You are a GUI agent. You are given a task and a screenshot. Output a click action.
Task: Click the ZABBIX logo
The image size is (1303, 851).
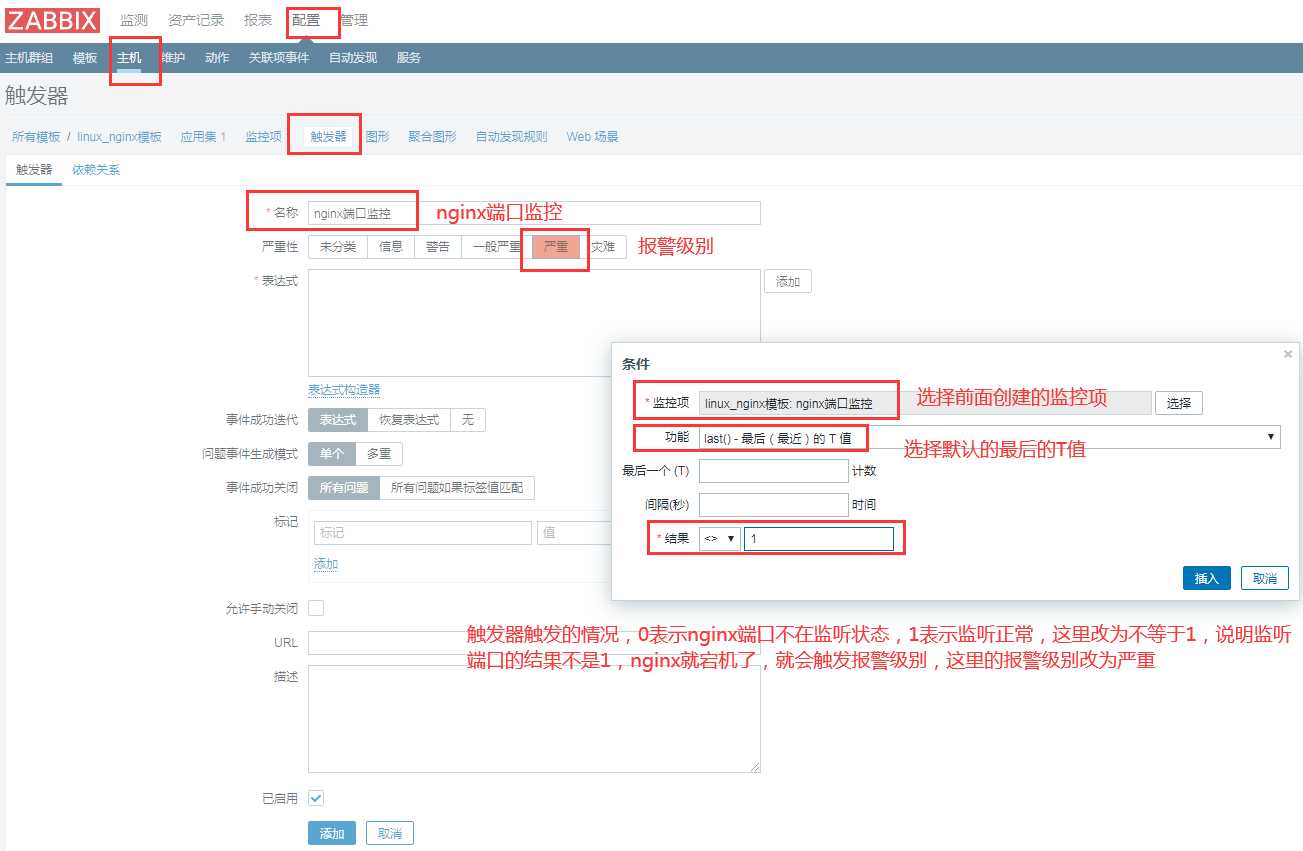pos(52,21)
